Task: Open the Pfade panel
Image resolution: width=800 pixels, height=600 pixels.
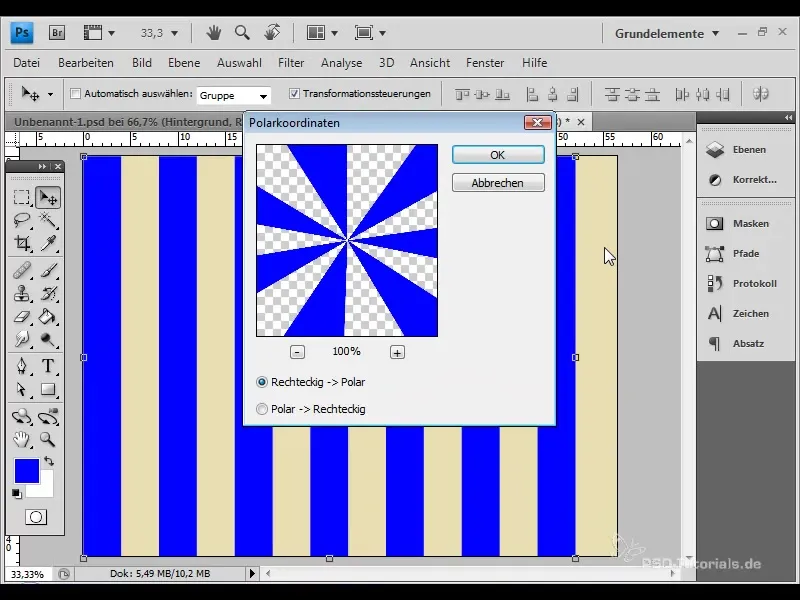Action: pyautogui.click(x=732, y=254)
